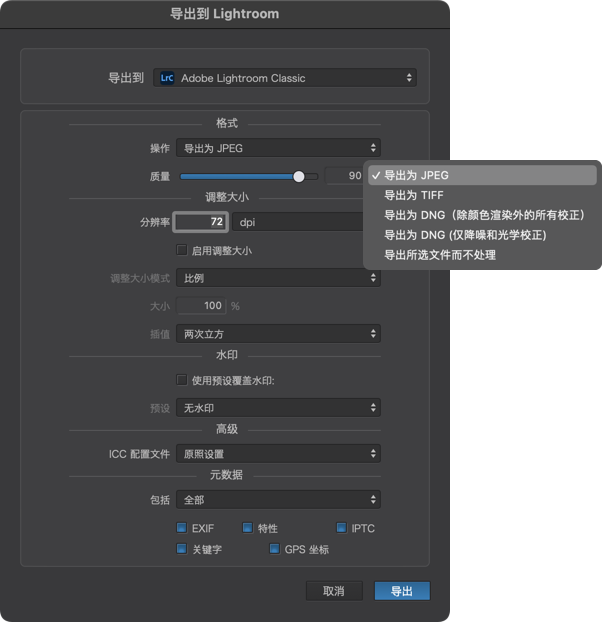Image resolution: width=602 pixels, height=622 pixels.
Task: Choose 导出为 DNG (仅降噪和光学校正)
Action: tap(482, 235)
